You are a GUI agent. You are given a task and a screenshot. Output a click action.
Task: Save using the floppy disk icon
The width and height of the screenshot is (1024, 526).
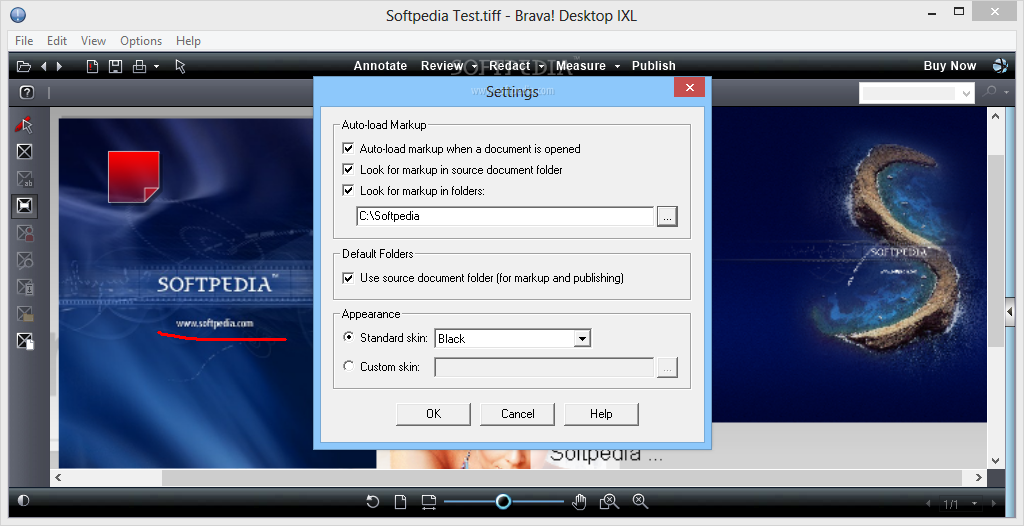(116, 66)
